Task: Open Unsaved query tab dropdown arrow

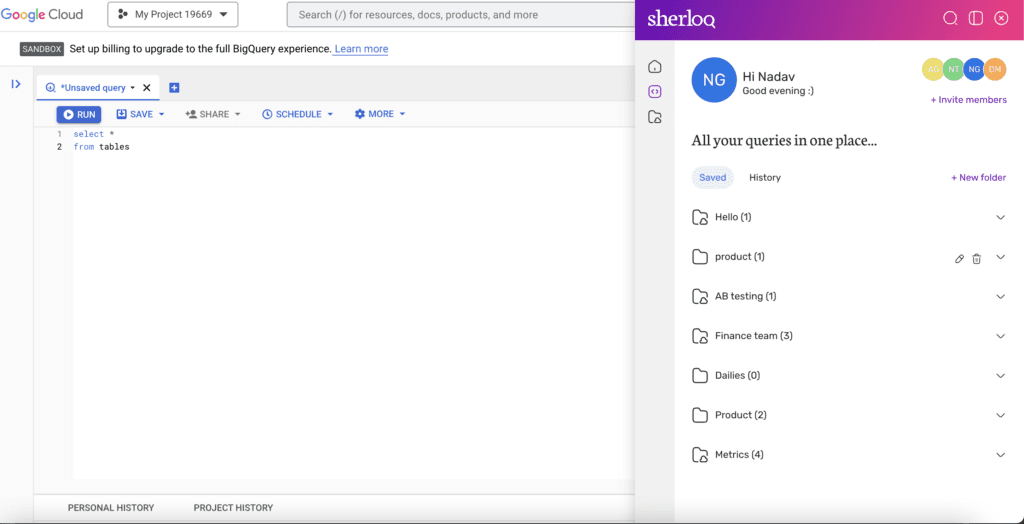Action: click(133, 88)
